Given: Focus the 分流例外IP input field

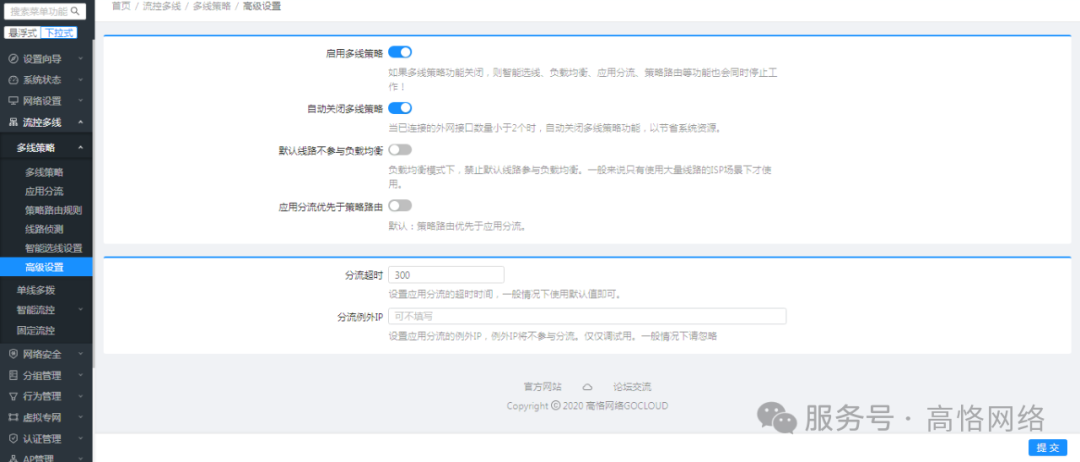Looking at the screenshot, I should (x=588, y=316).
